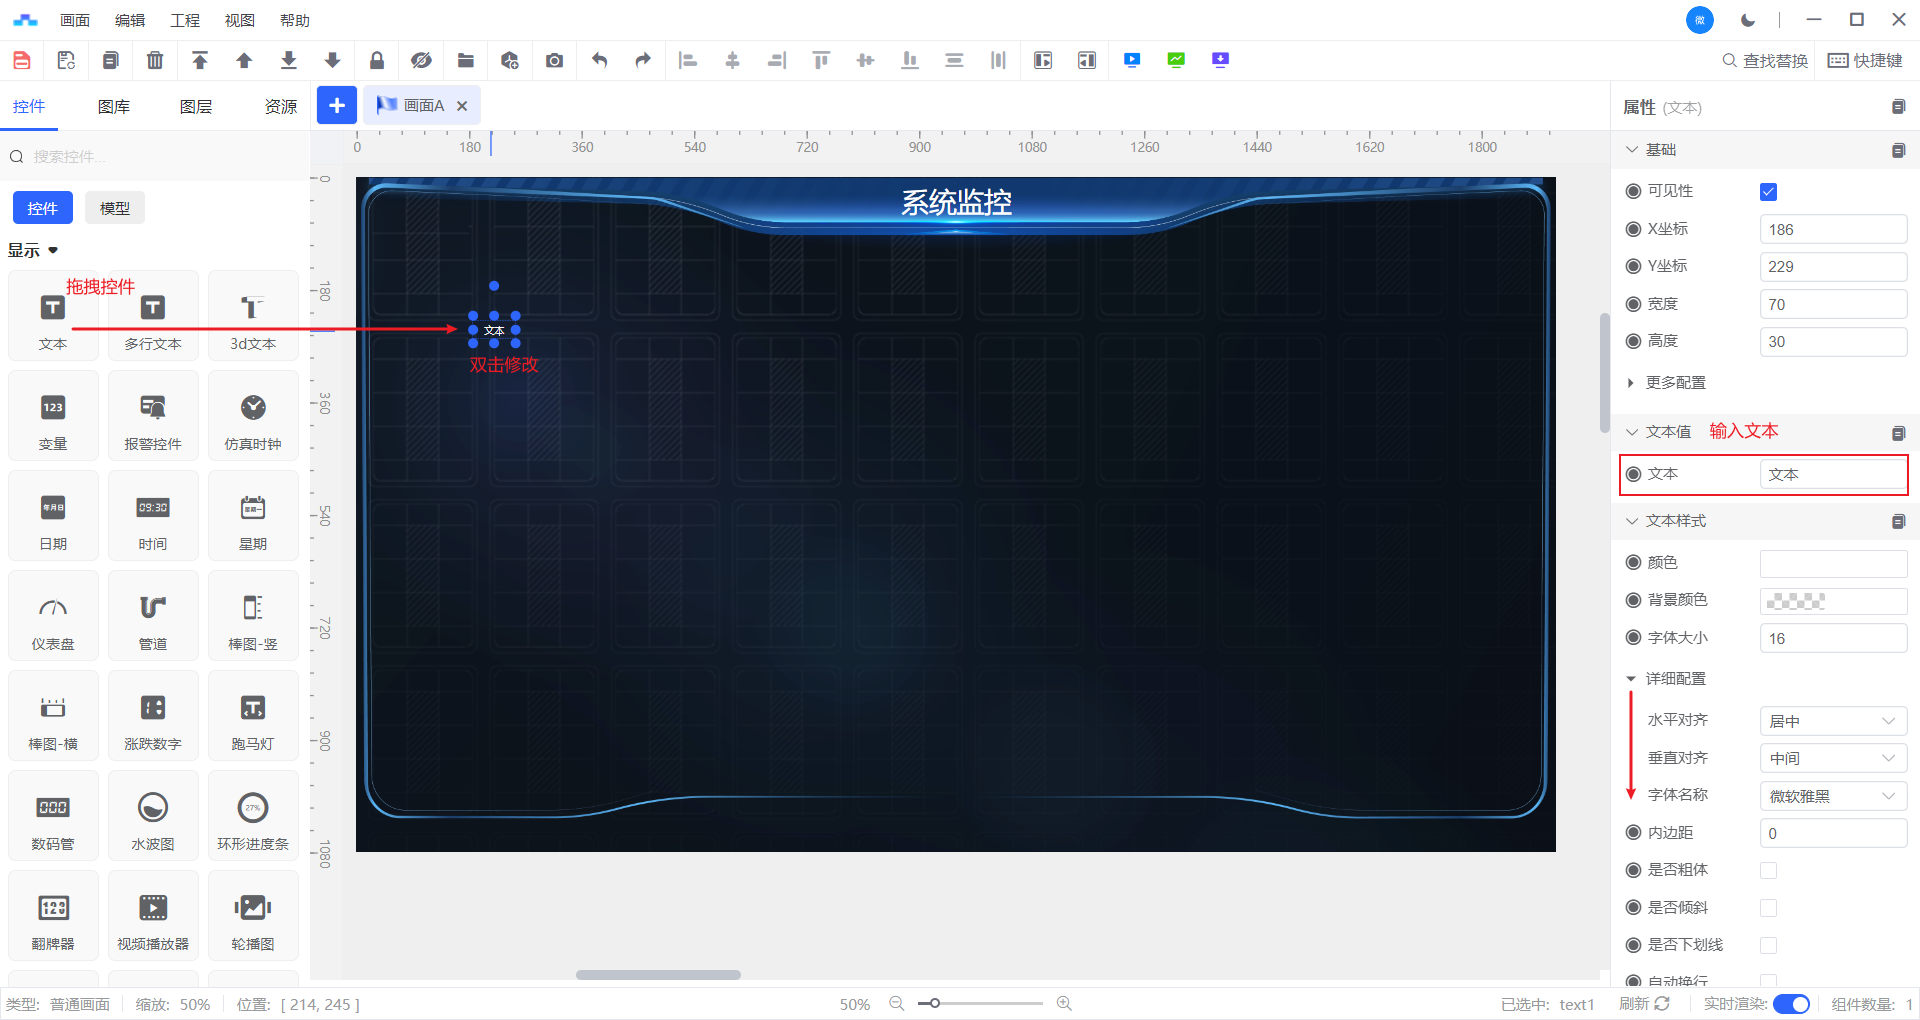Screen dimensions: 1920x1020
Task: Click the trash delete icon
Action: click(x=155, y=60)
